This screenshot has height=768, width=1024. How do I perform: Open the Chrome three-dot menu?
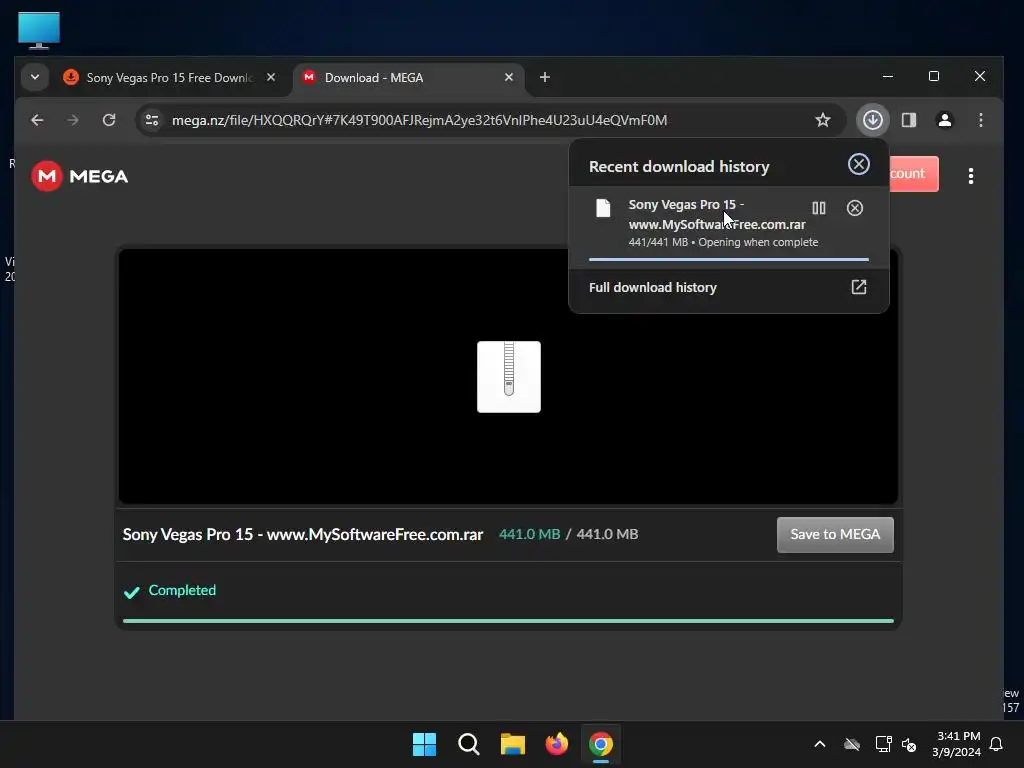tap(980, 120)
